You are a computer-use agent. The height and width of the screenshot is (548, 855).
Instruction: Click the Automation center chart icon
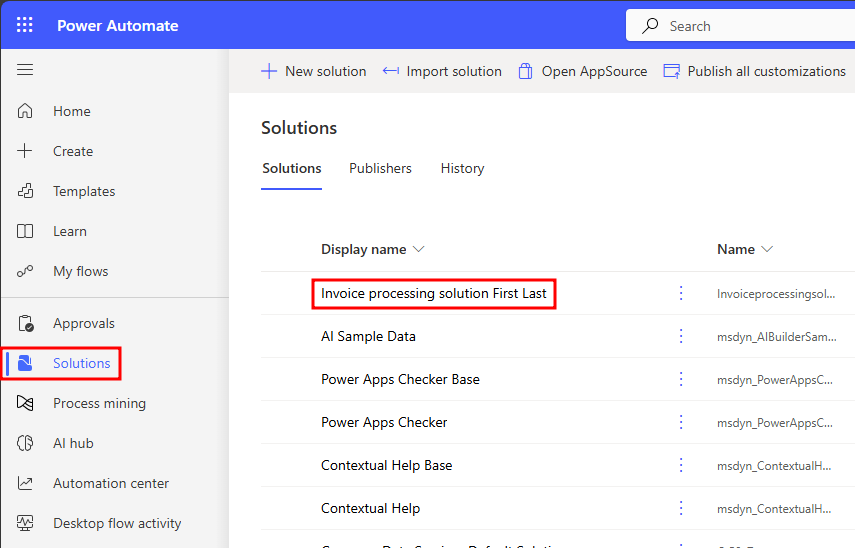coord(25,483)
